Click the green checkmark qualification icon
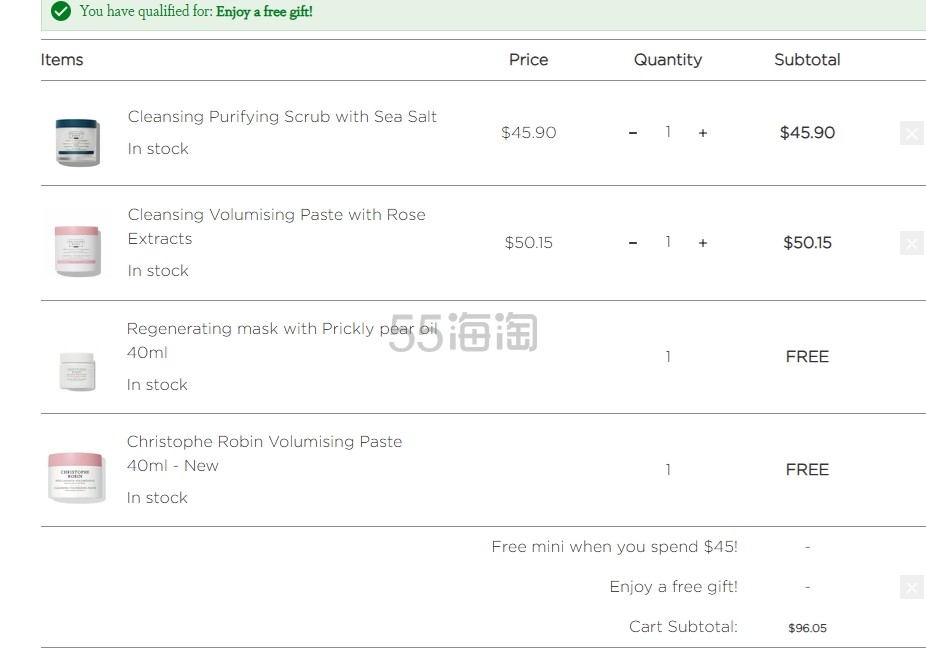Image resolution: width=926 pixels, height=664 pixels. [61, 11]
